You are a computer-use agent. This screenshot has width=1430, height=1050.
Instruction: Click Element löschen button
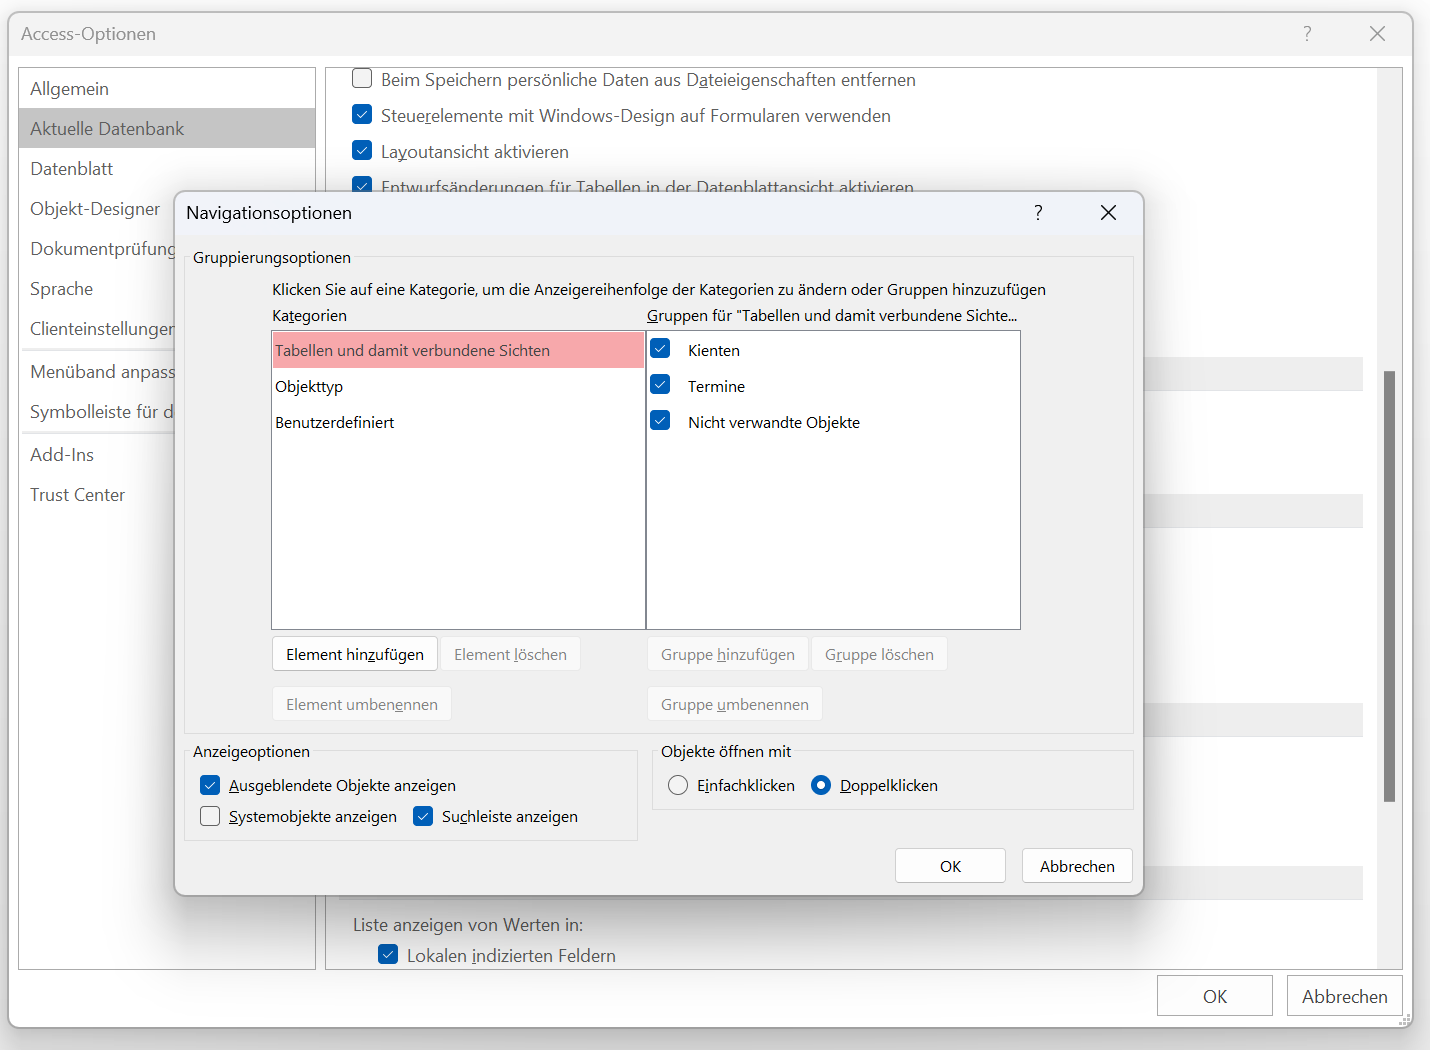[510, 654]
